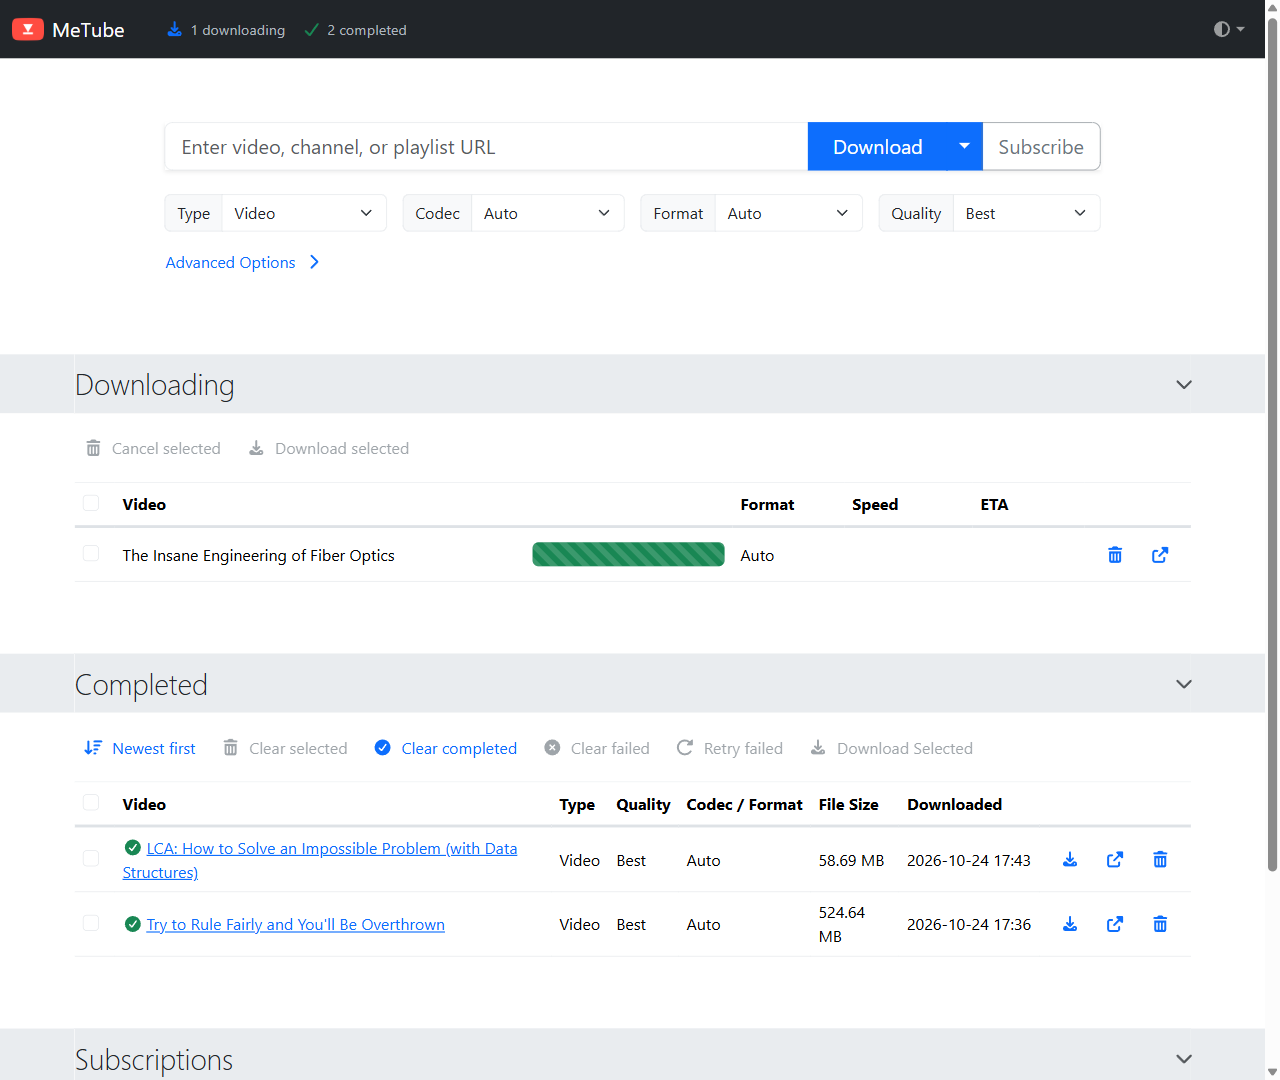Delete the Try to Rule Fairly entry

click(x=1160, y=924)
